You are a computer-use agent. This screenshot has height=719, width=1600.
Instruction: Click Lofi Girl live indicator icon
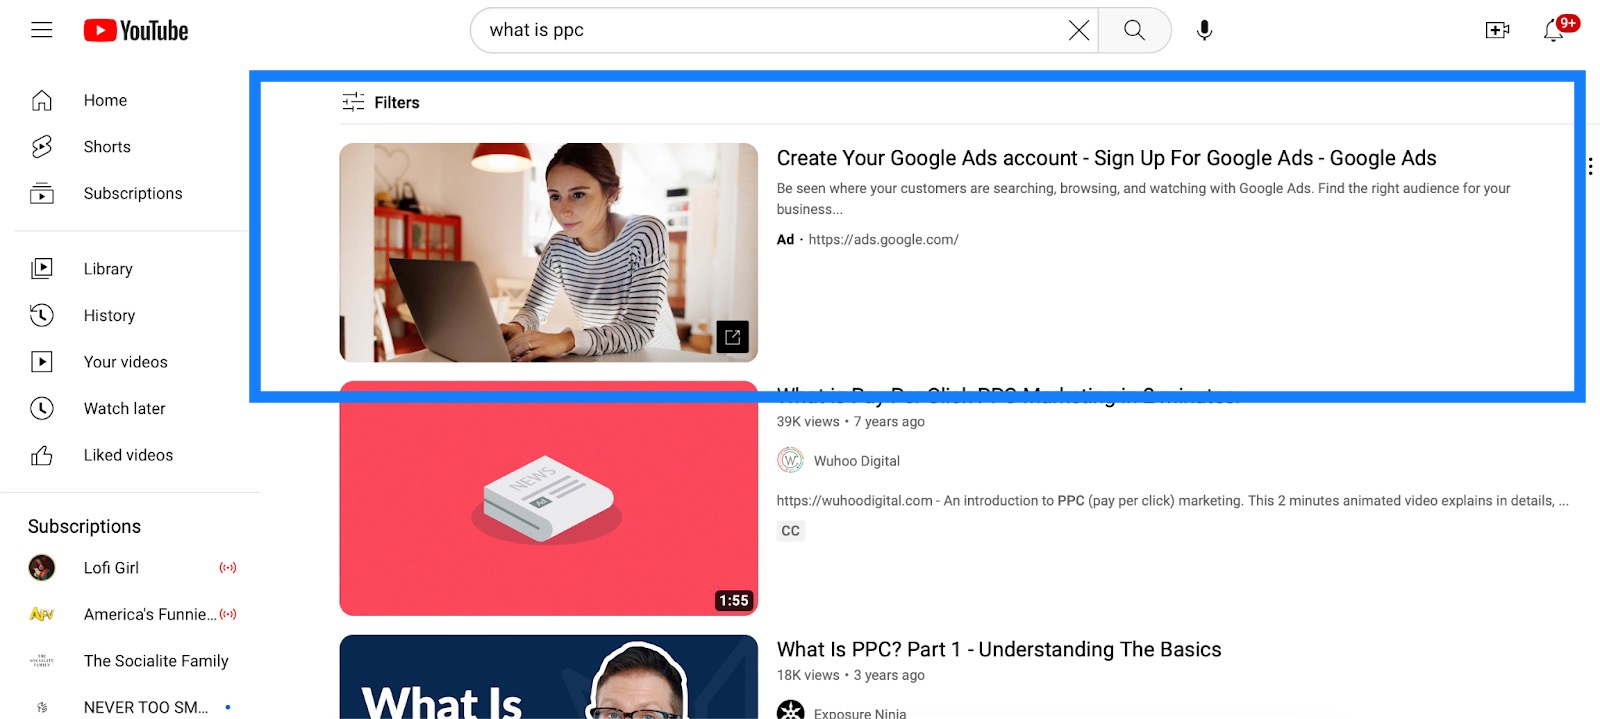pos(228,568)
